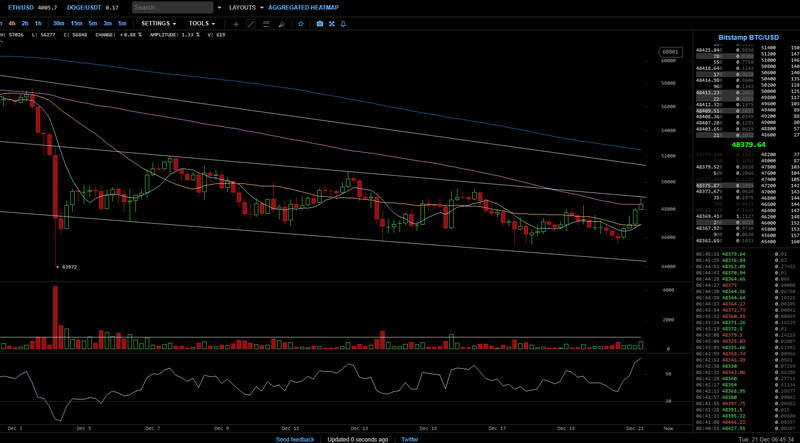Switch to the 1m timeframe
800x443 pixels.
[x=122, y=23]
